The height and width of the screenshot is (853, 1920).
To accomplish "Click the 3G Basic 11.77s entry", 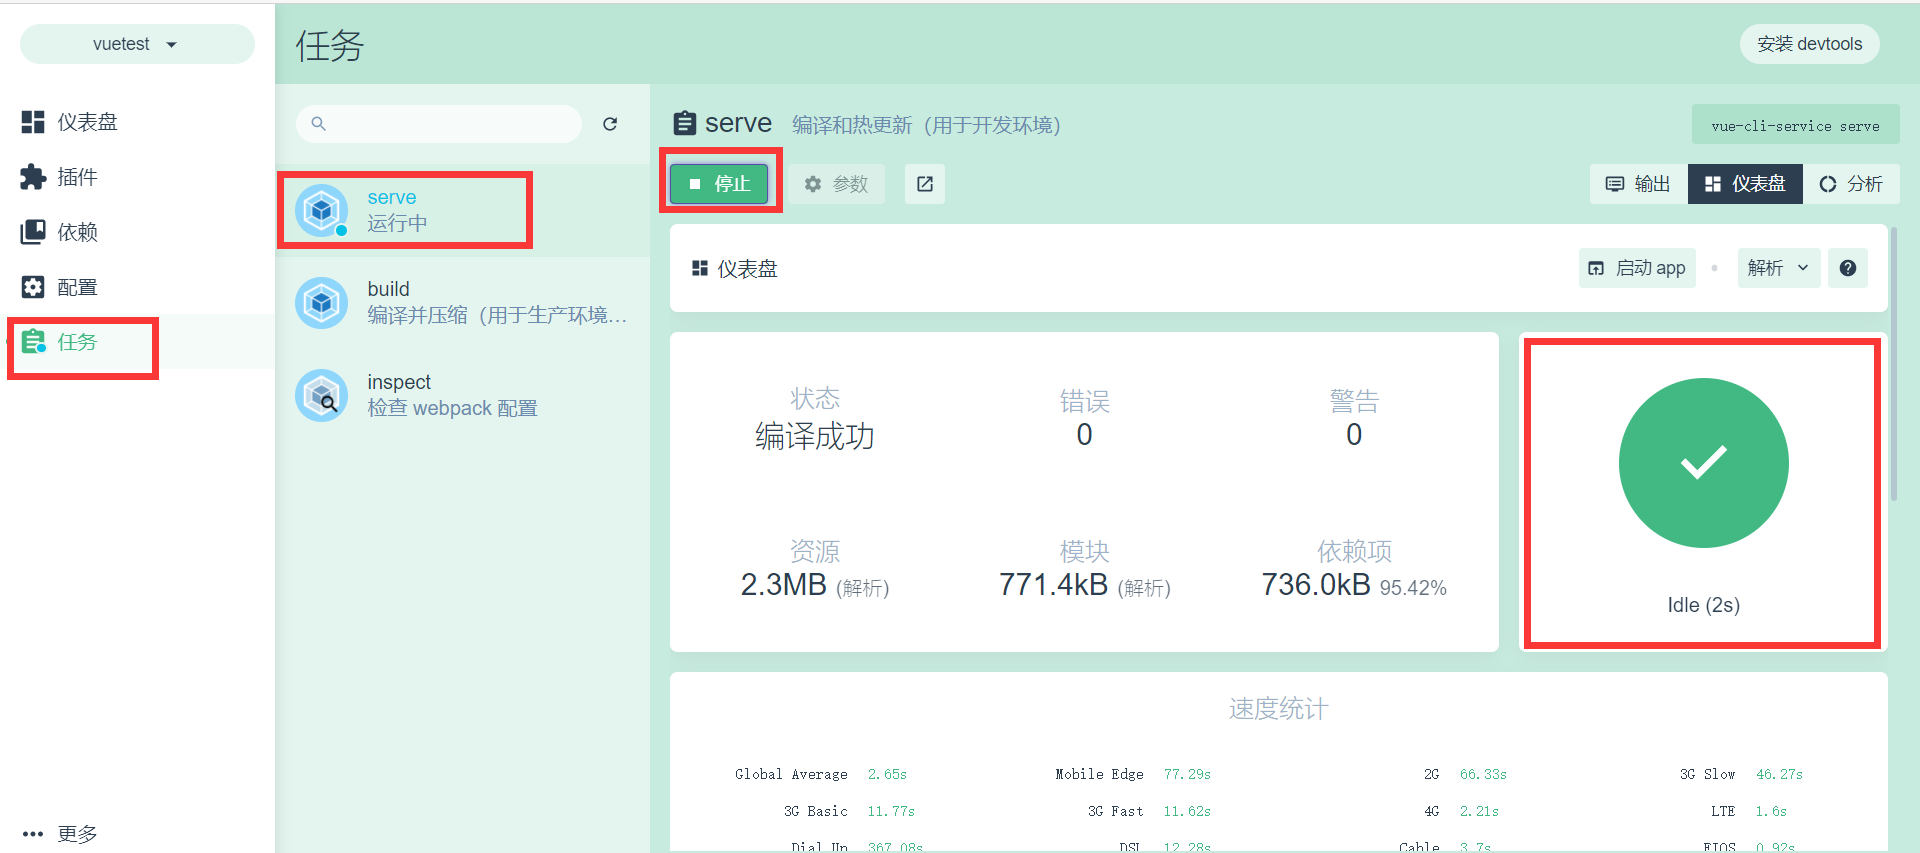I will (849, 811).
